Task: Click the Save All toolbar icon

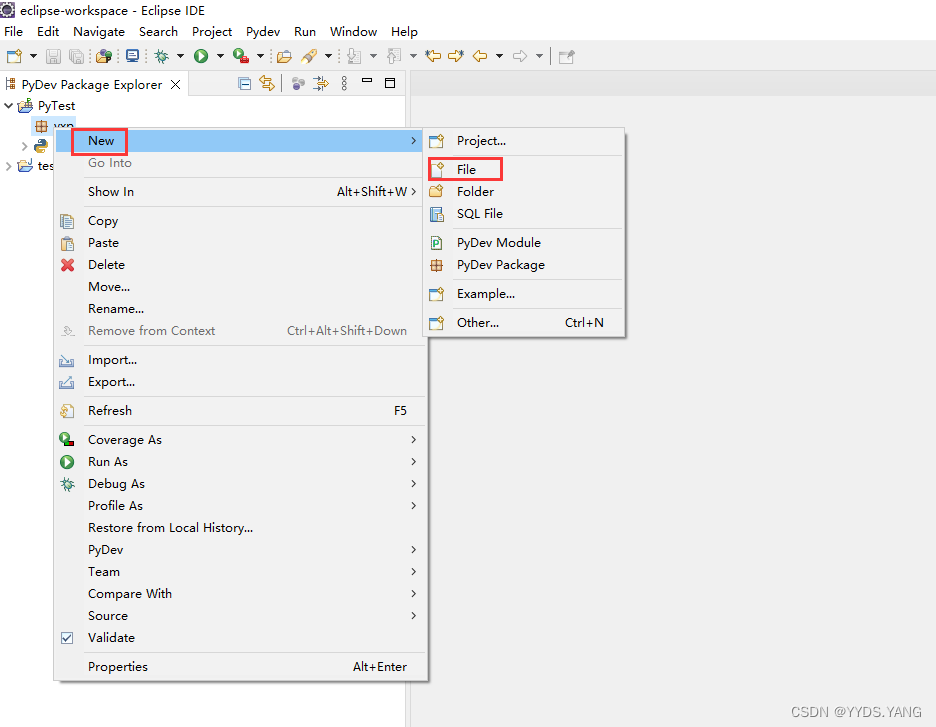Action: click(76, 56)
